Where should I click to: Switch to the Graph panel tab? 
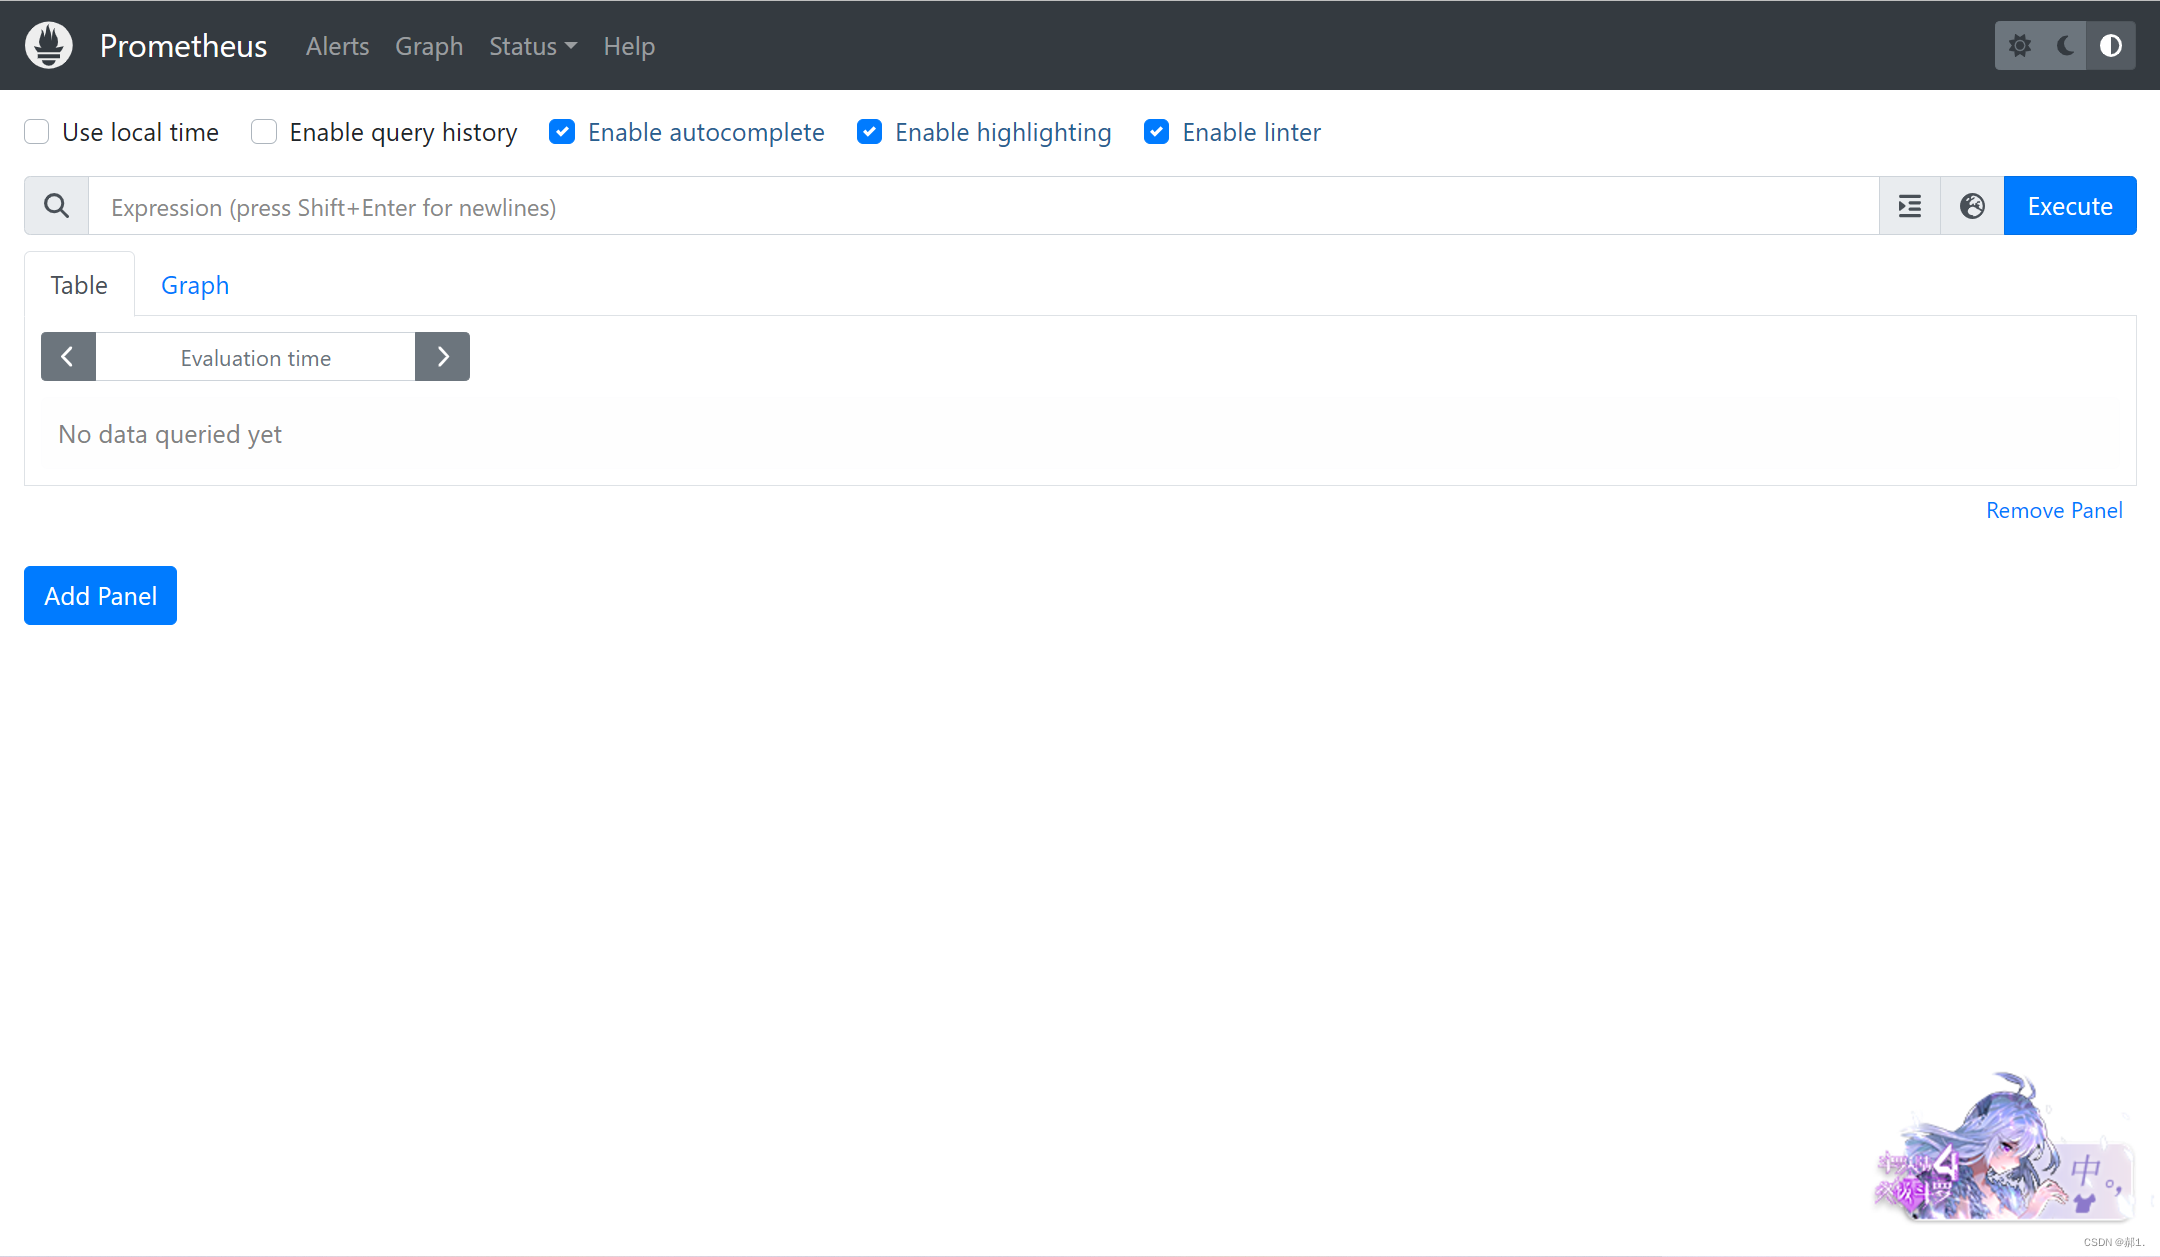click(x=195, y=285)
